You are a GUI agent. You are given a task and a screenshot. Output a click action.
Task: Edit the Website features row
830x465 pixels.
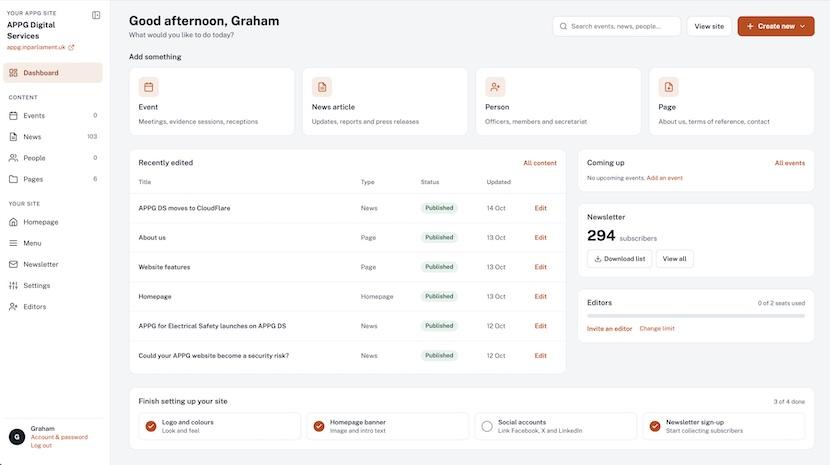tap(540, 267)
